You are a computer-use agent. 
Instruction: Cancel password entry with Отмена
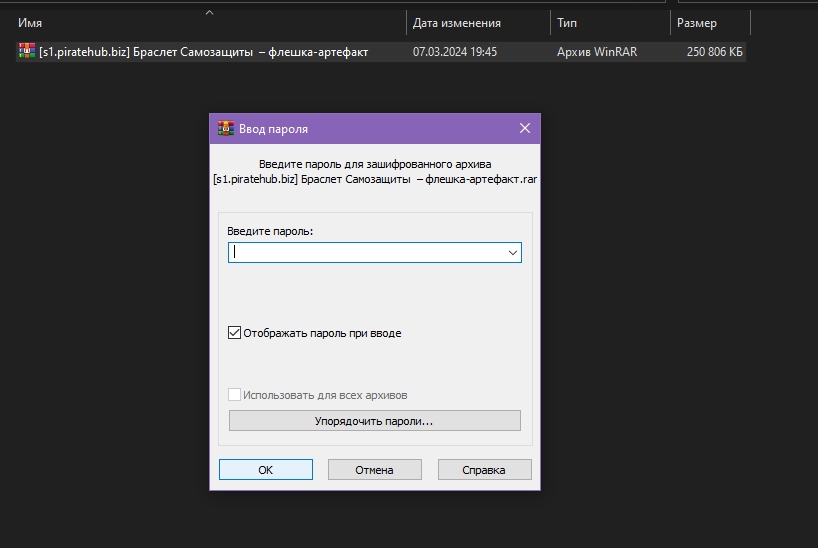click(375, 470)
